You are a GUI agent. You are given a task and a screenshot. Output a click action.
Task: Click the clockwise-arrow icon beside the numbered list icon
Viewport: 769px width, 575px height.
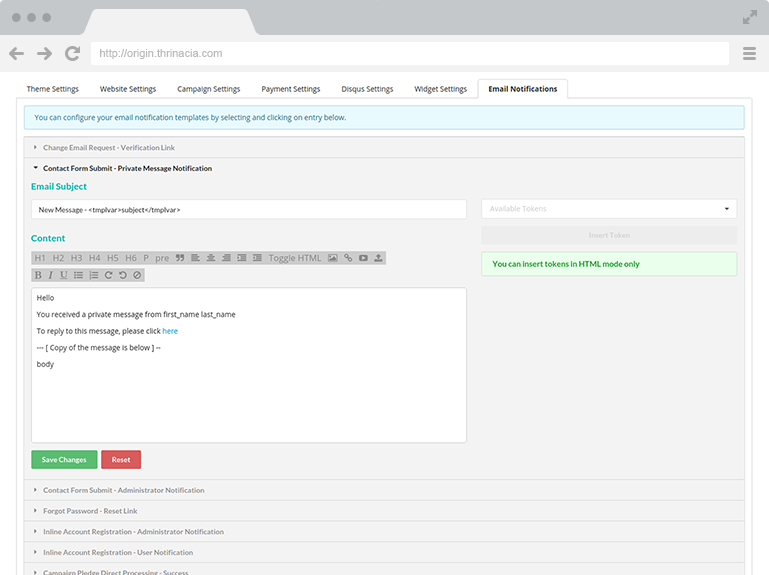coord(108,275)
